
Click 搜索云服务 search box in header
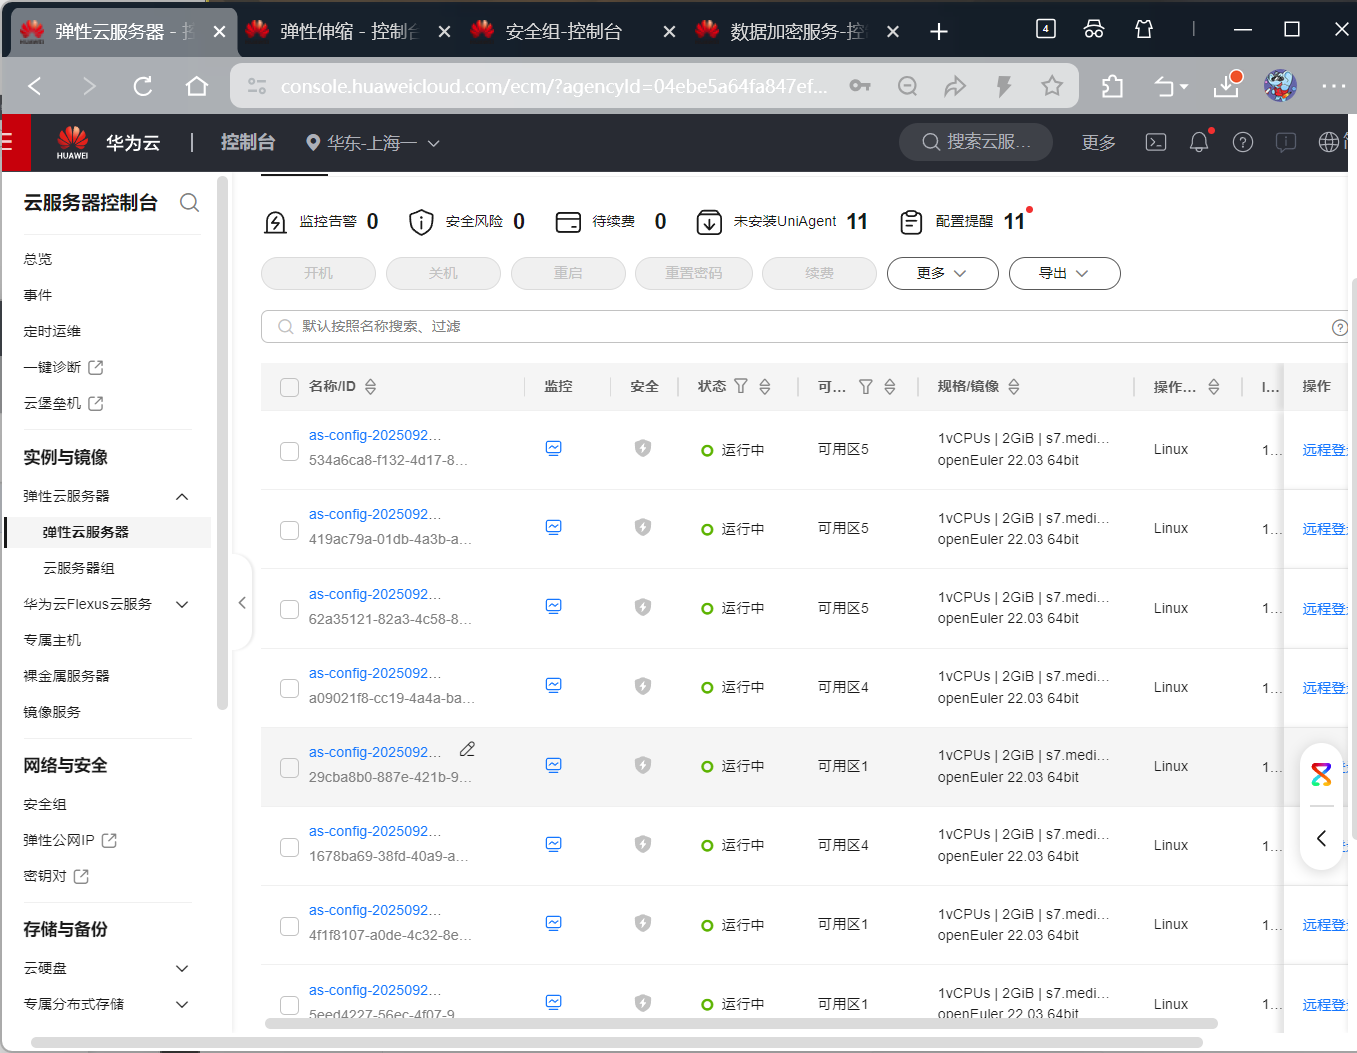976,142
